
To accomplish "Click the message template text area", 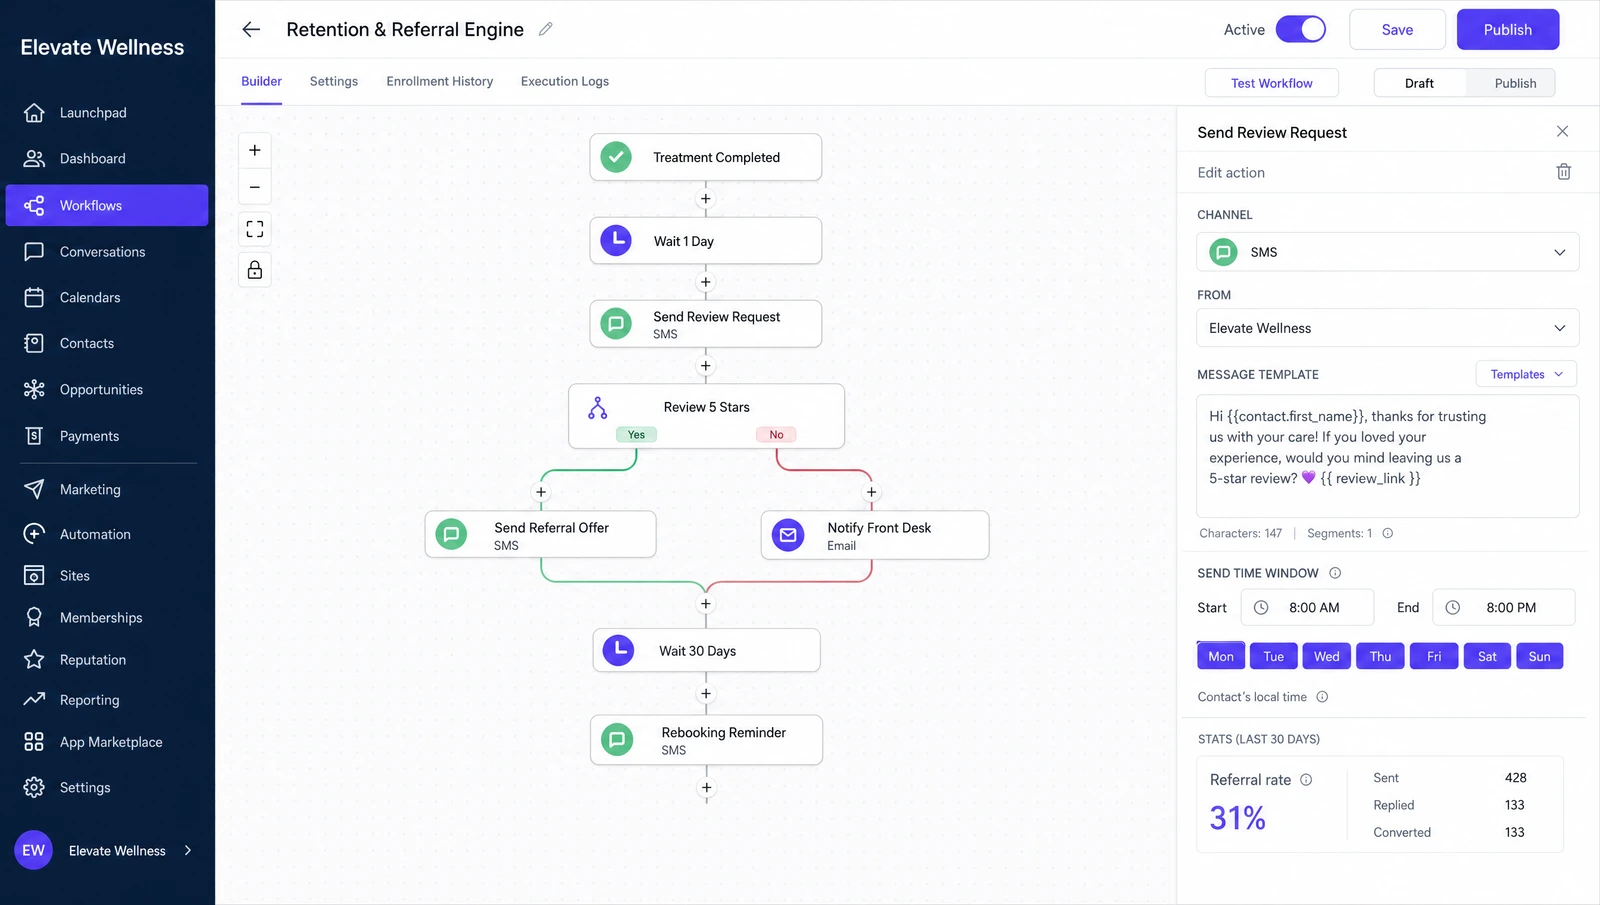I will coord(1387,456).
